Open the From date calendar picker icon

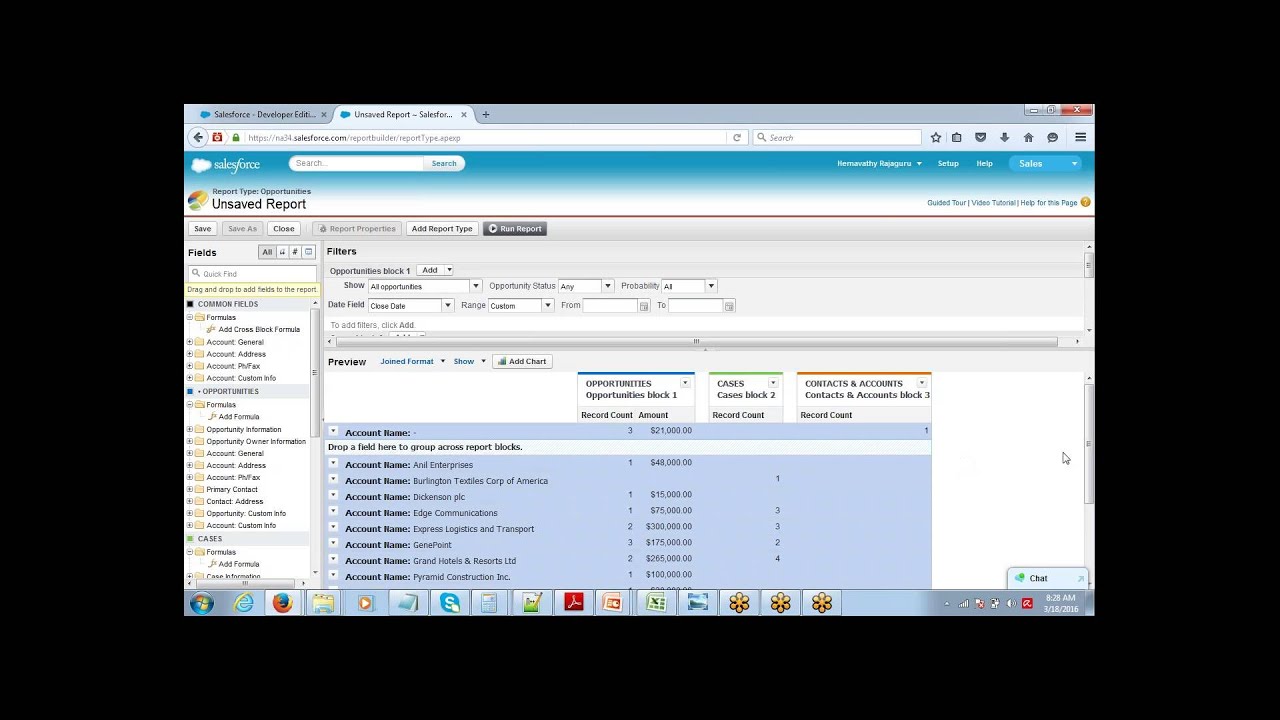pyautogui.click(x=644, y=306)
